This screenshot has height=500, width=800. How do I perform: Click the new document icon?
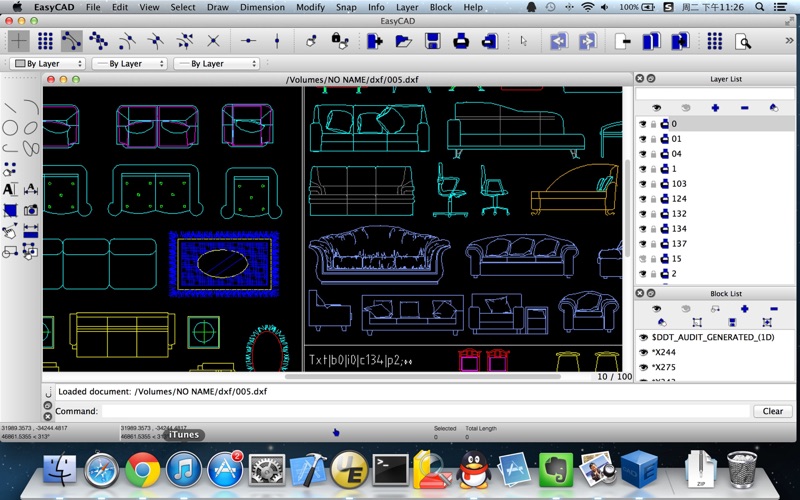(x=375, y=41)
